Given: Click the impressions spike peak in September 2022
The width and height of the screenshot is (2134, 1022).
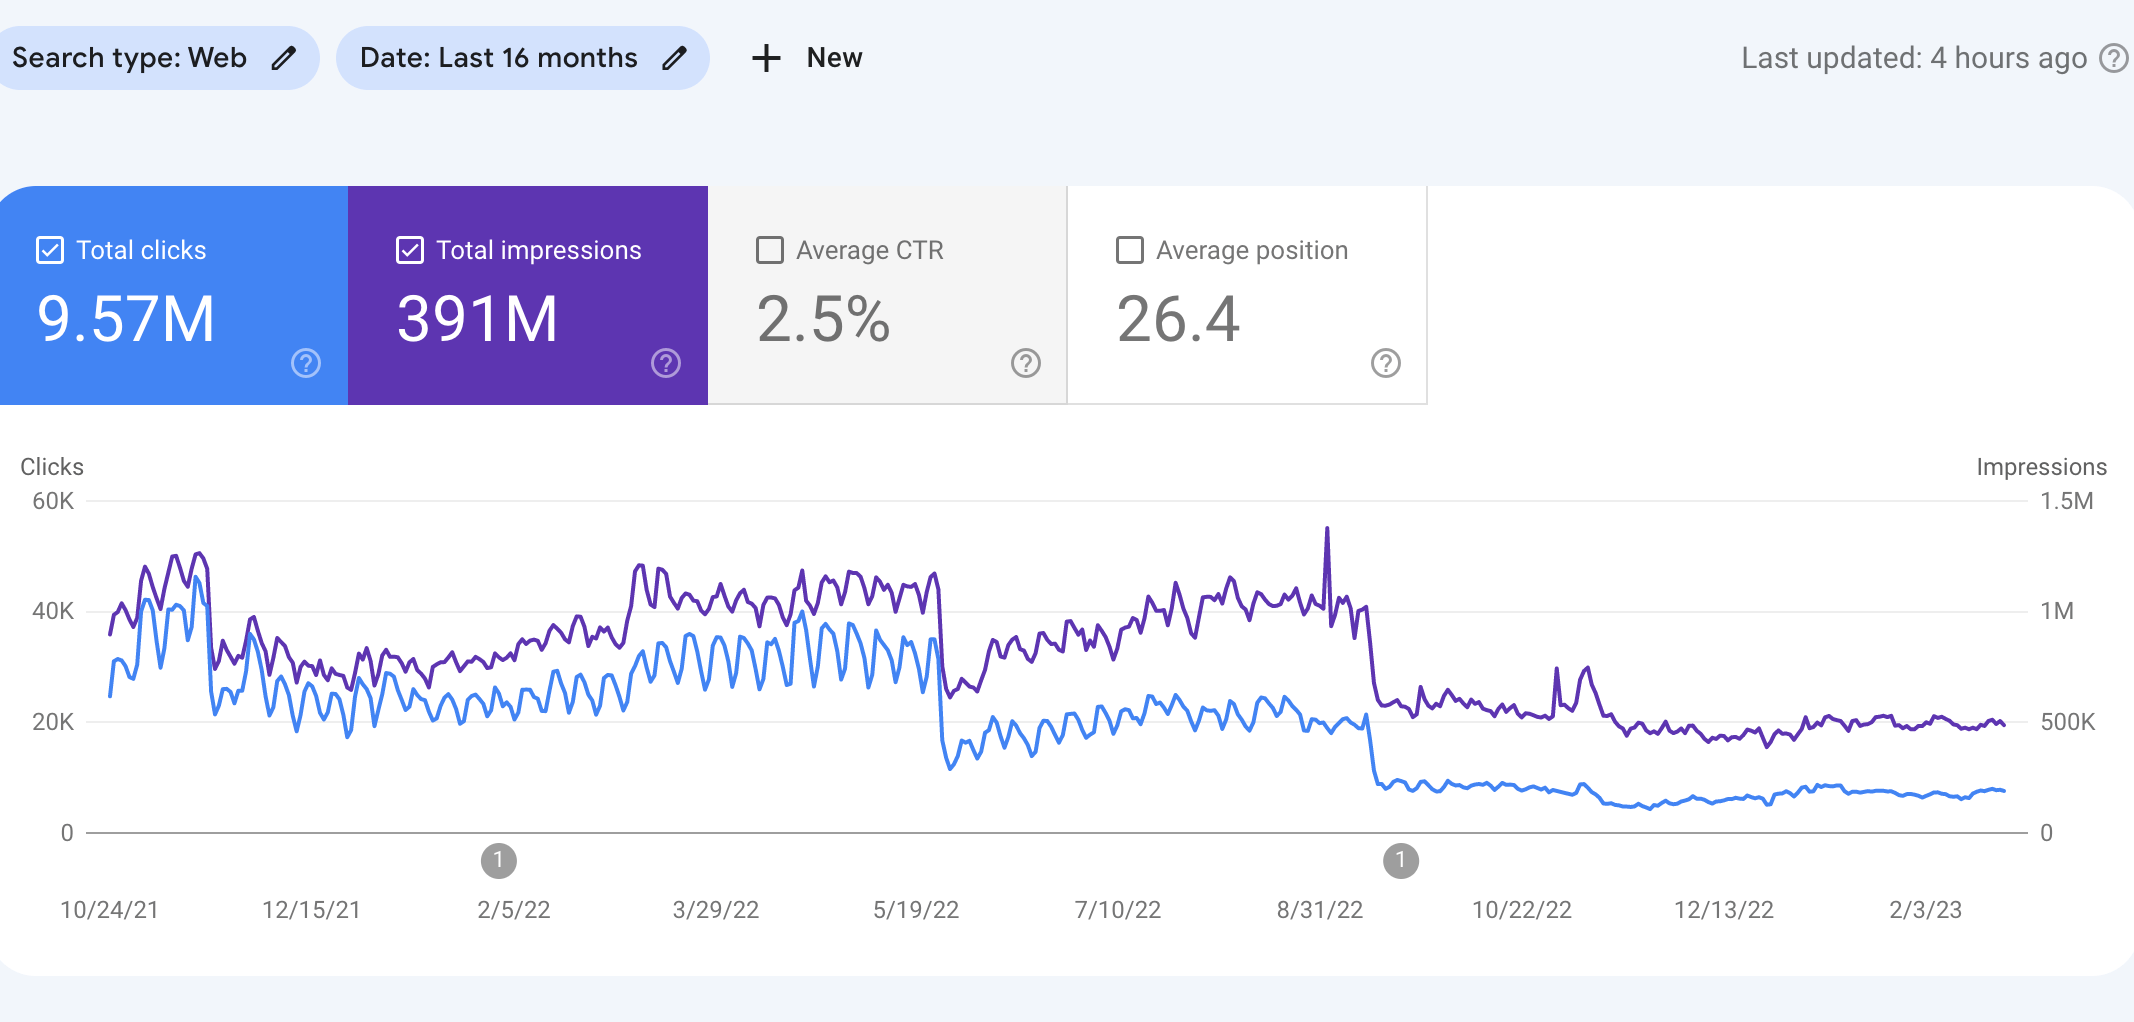Looking at the screenshot, I should pyautogui.click(x=1327, y=529).
